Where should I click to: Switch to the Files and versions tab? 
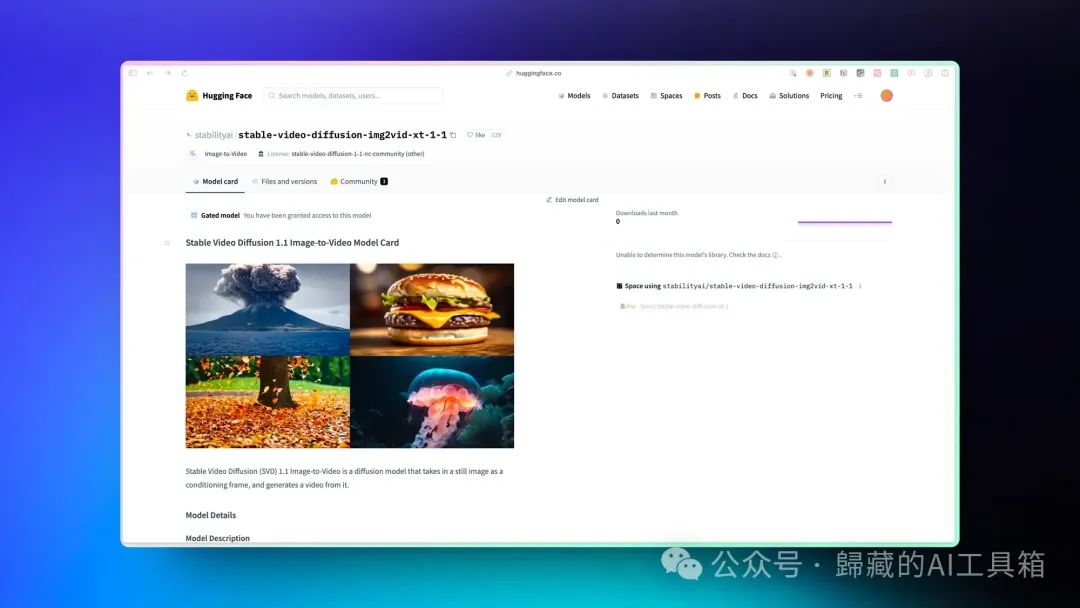tap(284, 182)
